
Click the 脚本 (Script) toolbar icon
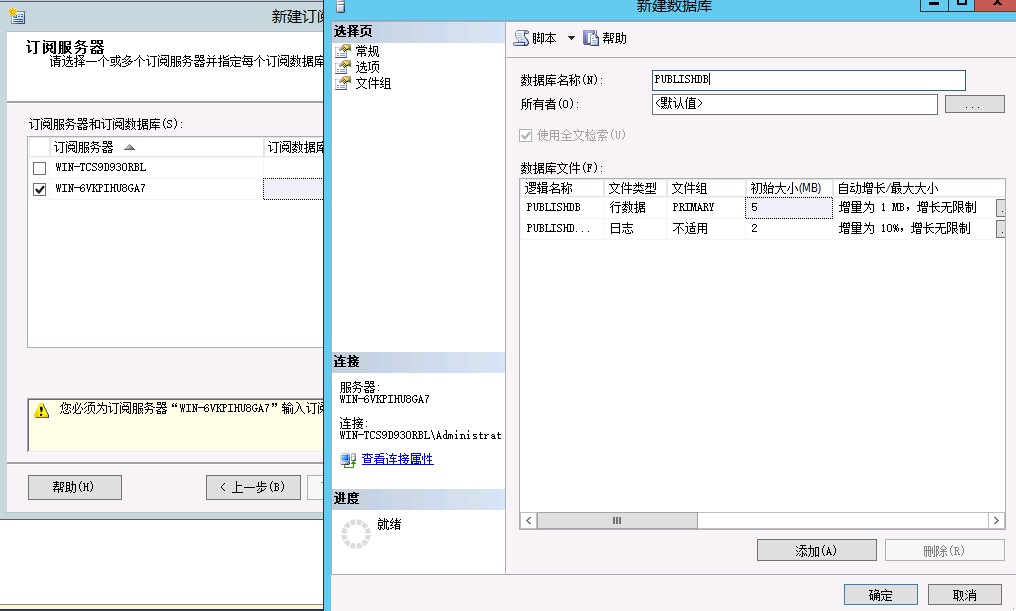tap(521, 38)
